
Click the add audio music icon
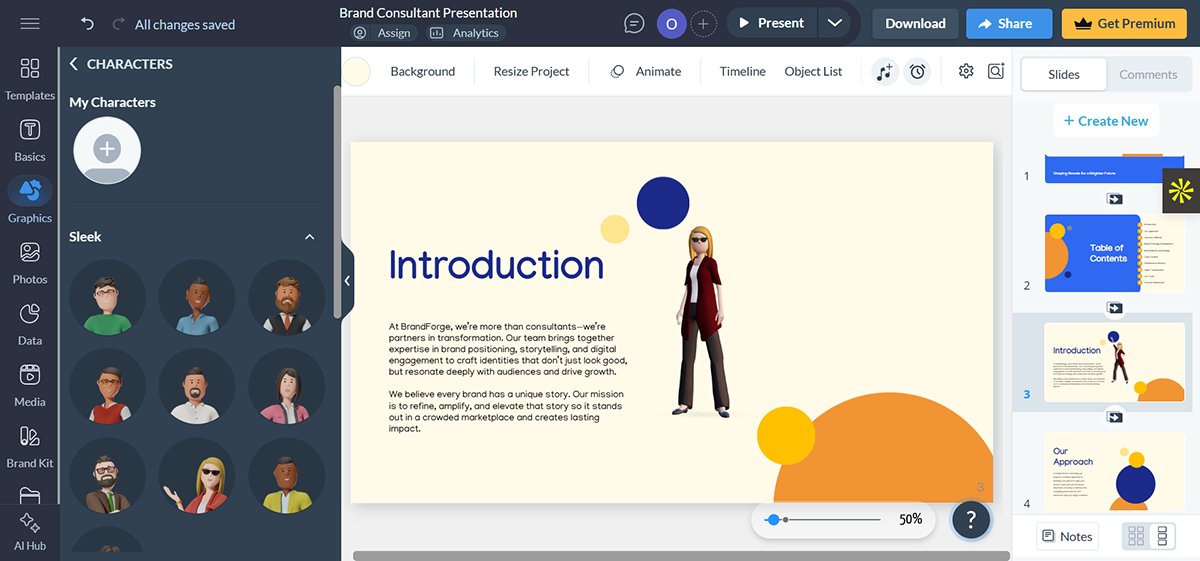pos(884,71)
